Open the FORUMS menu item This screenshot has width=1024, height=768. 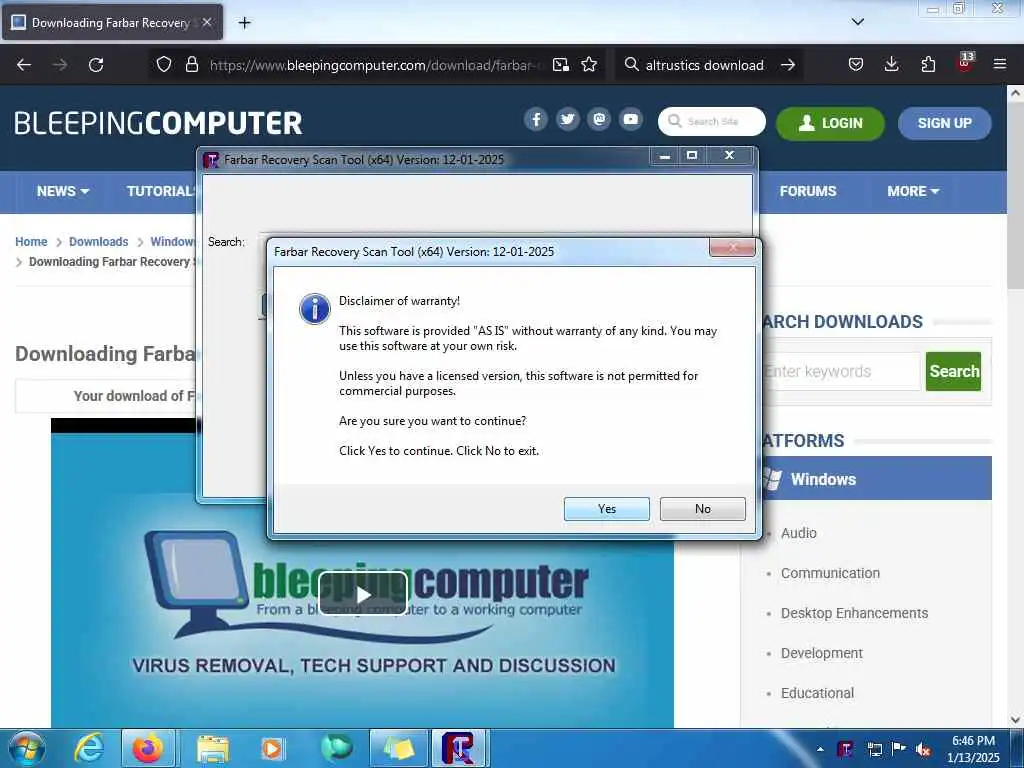(808, 191)
